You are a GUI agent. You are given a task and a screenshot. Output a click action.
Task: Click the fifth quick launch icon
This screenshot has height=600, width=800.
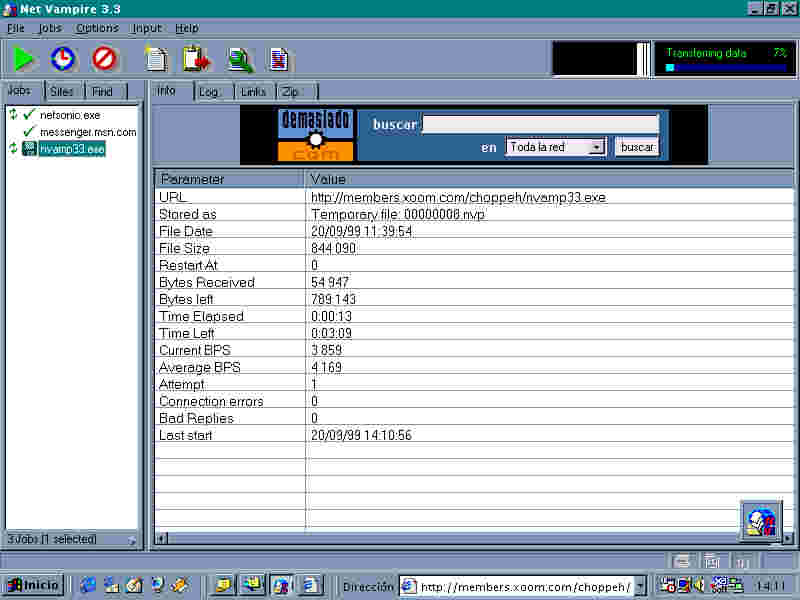coord(180,585)
